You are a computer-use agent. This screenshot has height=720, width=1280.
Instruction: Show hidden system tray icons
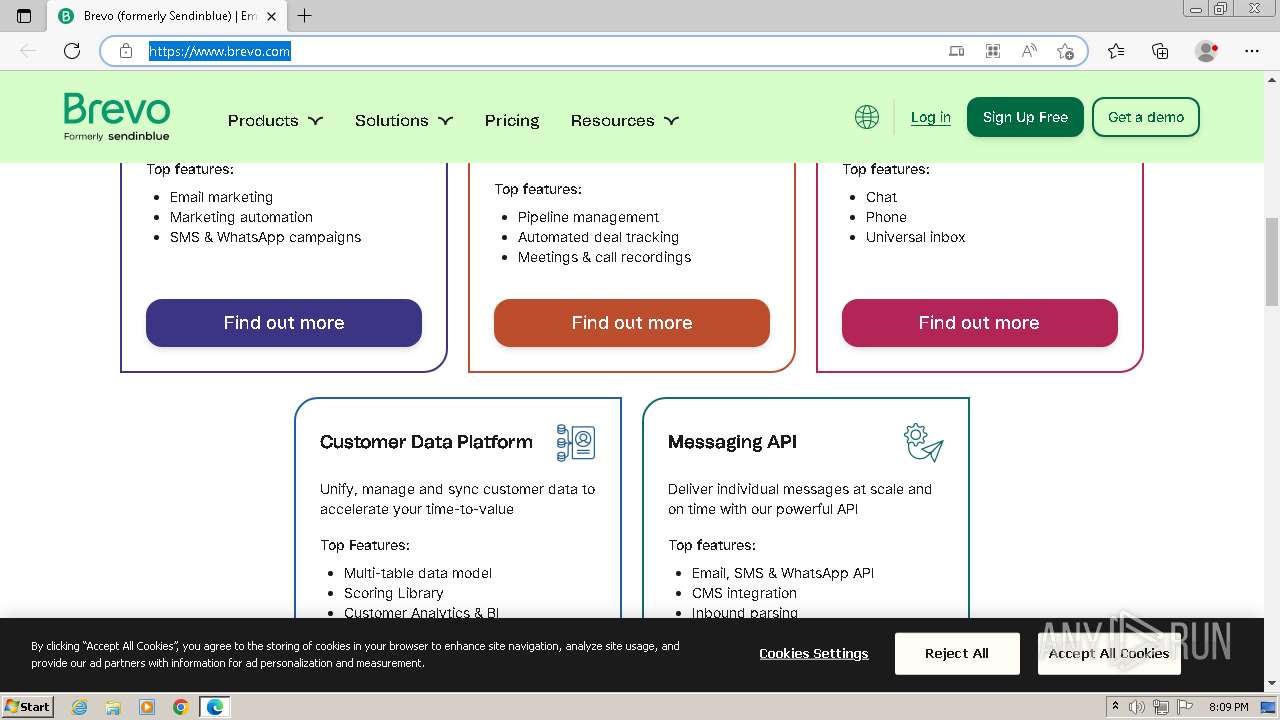[1116, 707]
